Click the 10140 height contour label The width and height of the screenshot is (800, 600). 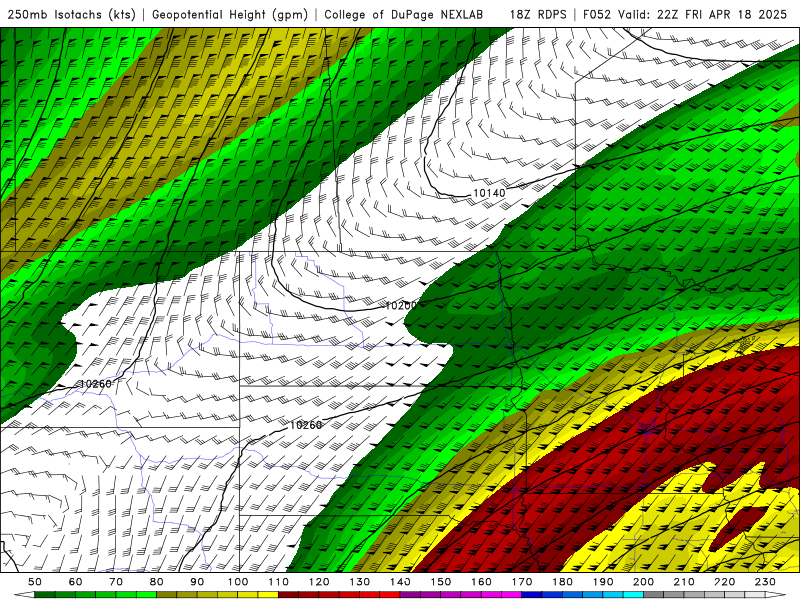[x=489, y=193]
